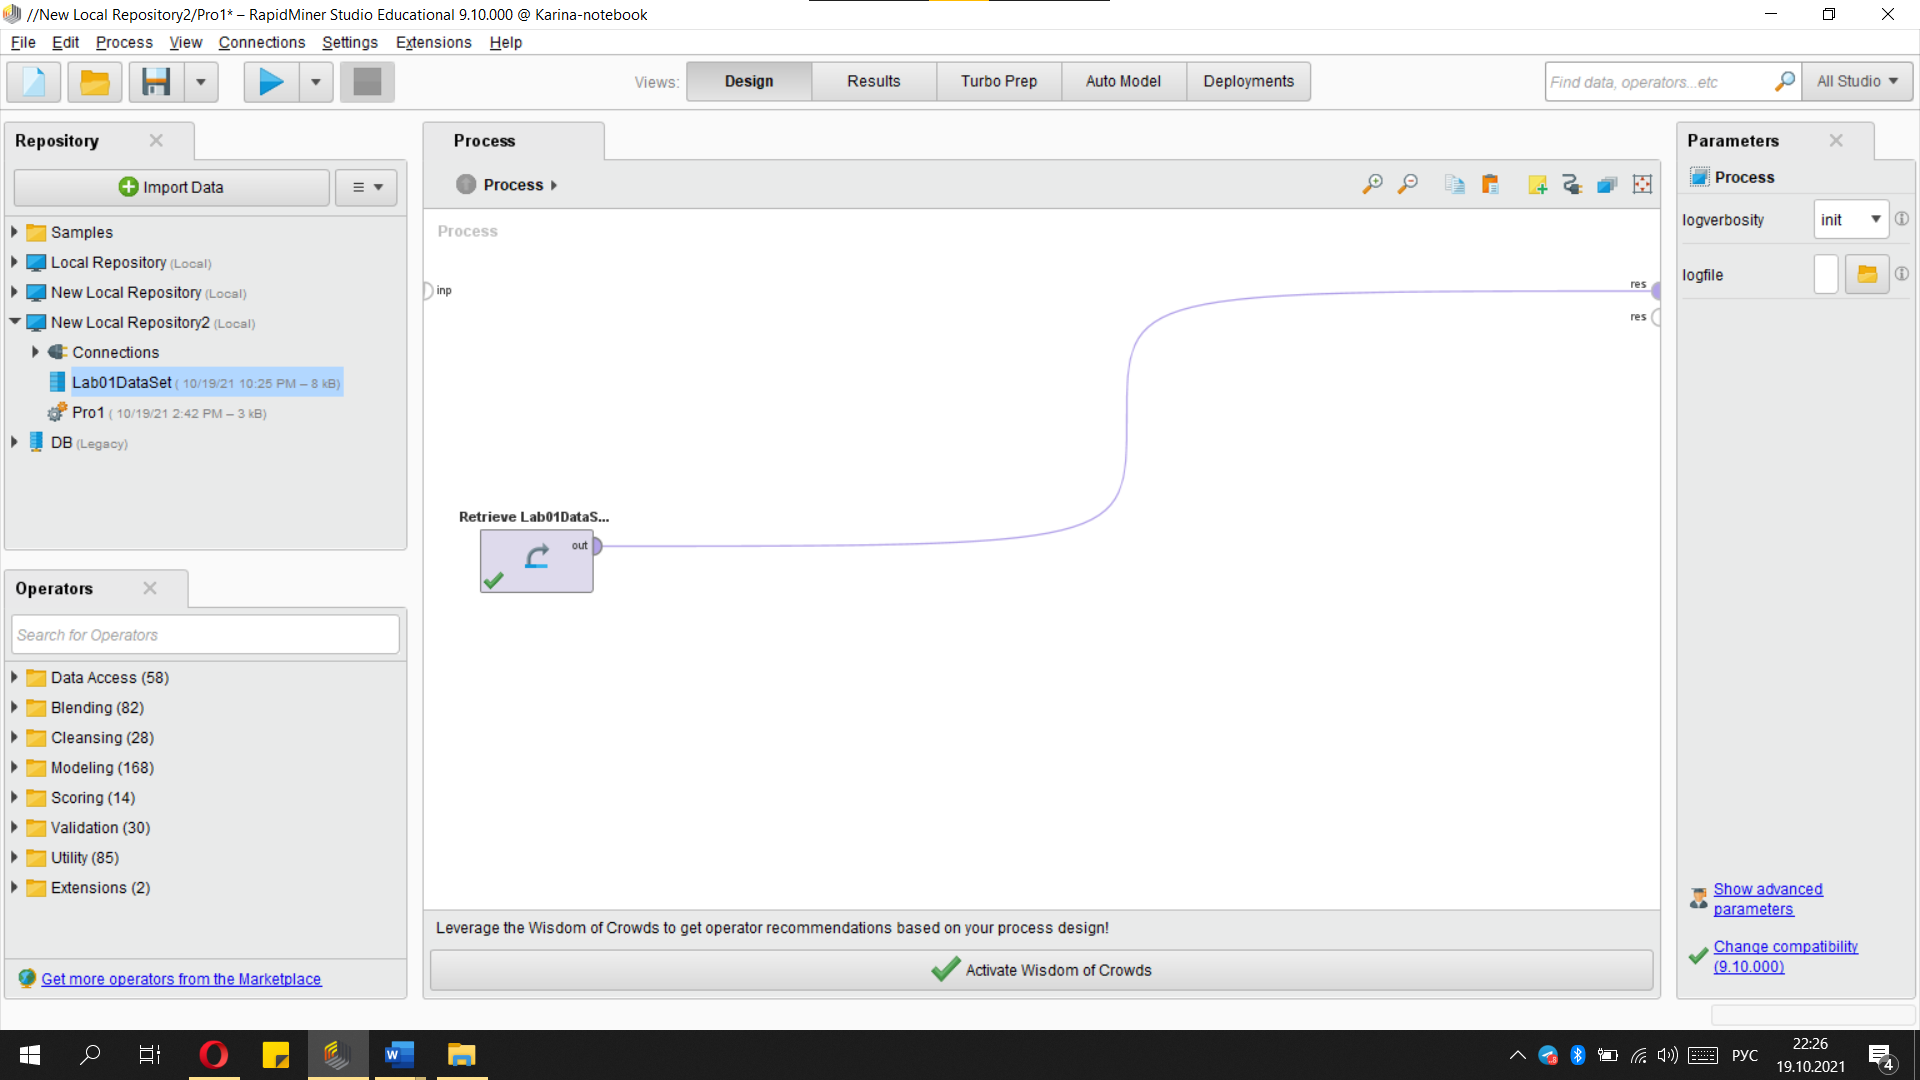Run the process with the blue play button
Image resolution: width=1920 pixels, height=1080 pixels.
tap(271, 82)
